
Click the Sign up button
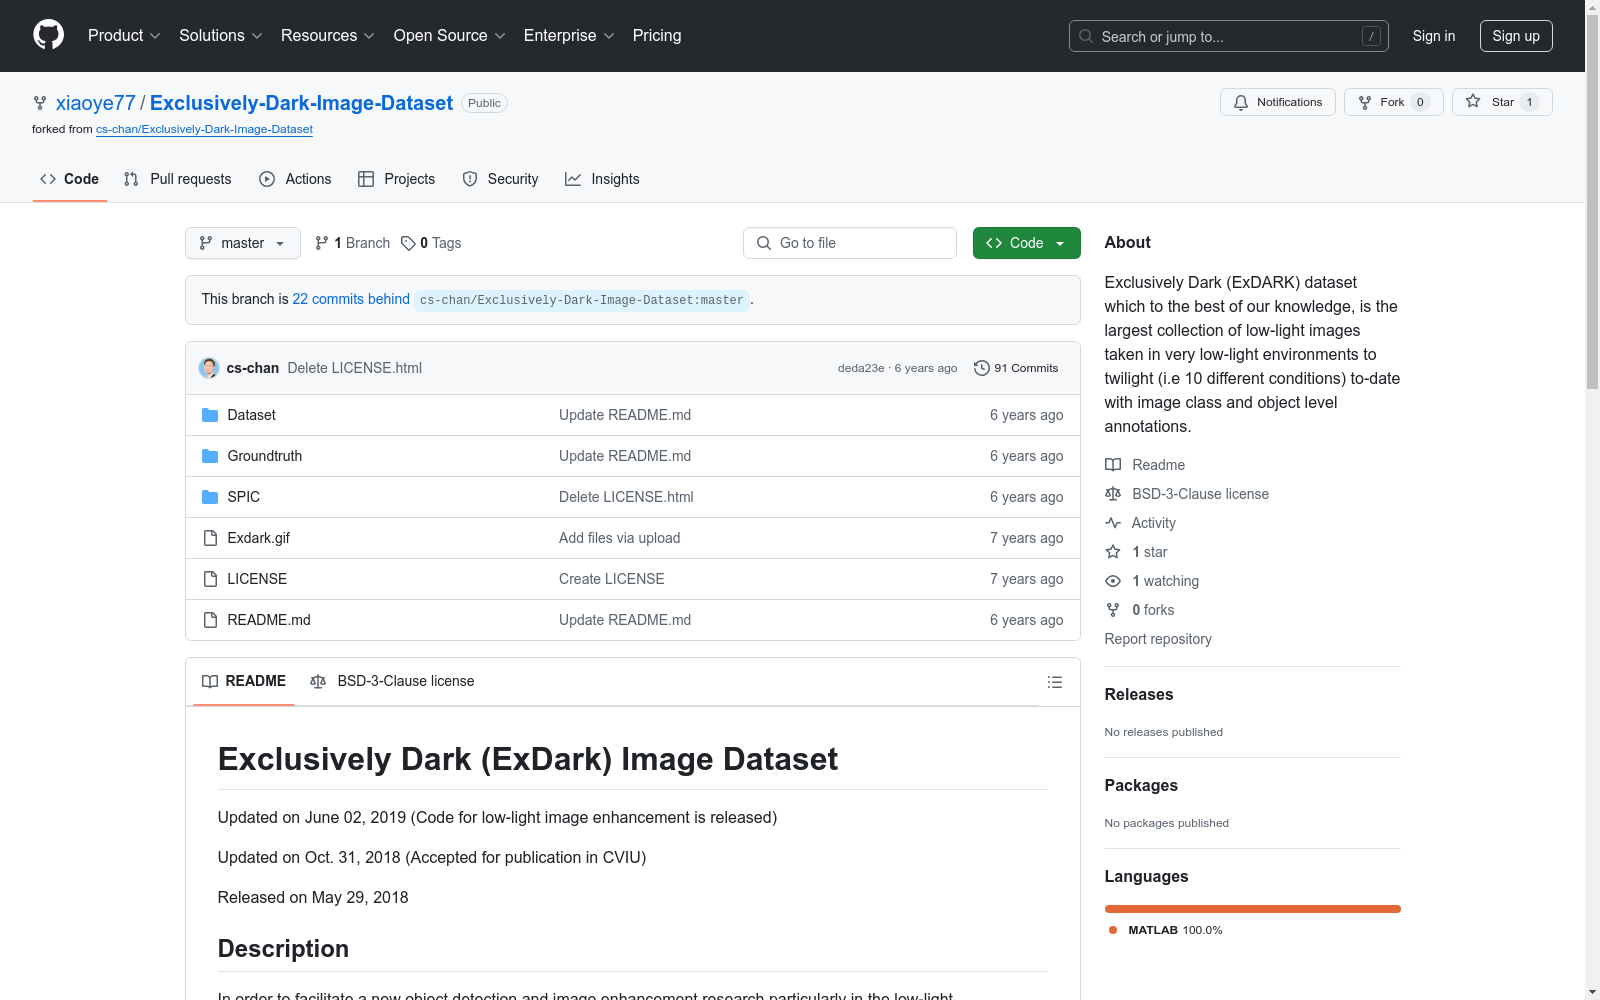point(1515,36)
